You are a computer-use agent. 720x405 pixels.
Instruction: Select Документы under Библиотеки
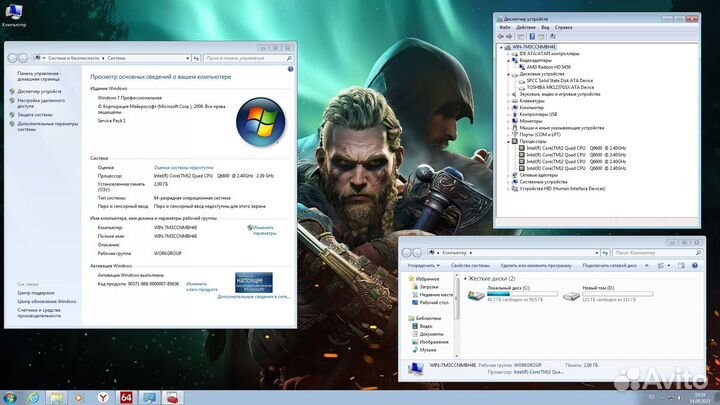coord(431,334)
